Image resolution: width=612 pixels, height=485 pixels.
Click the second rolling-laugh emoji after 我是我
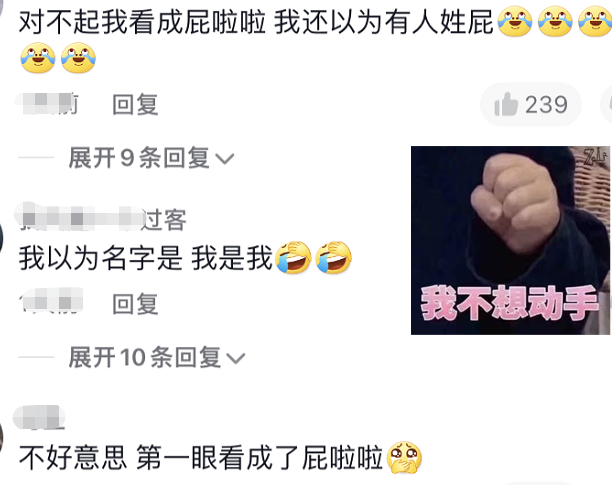tap(334, 258)
